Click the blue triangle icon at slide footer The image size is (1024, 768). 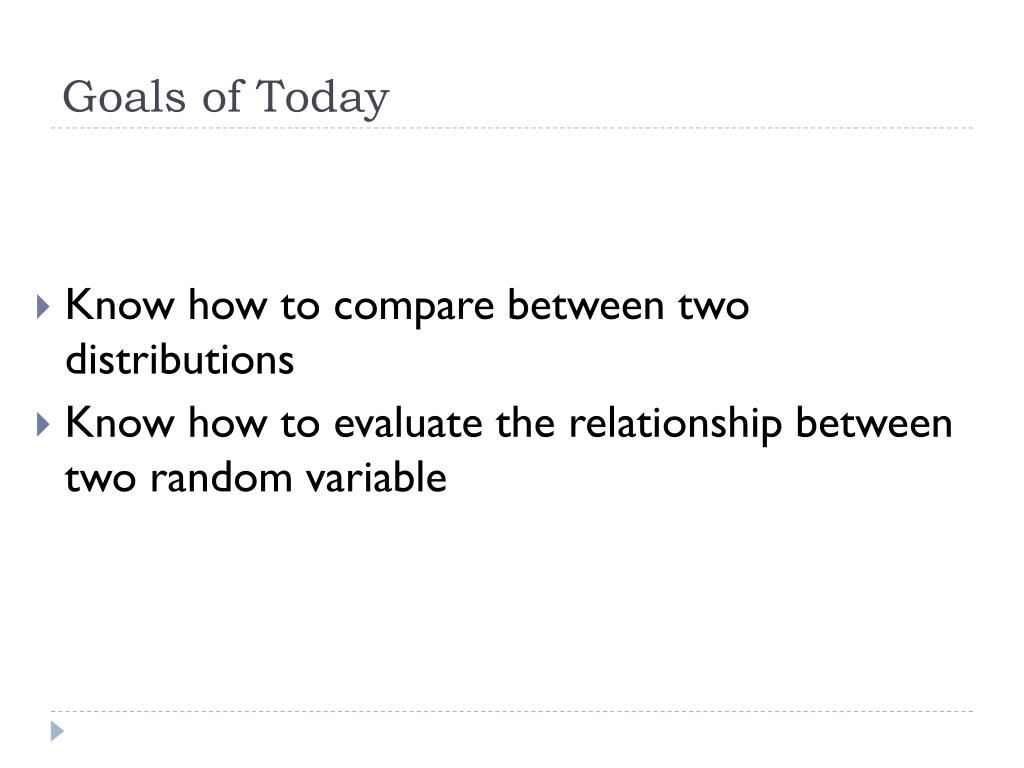coord(57,731)
